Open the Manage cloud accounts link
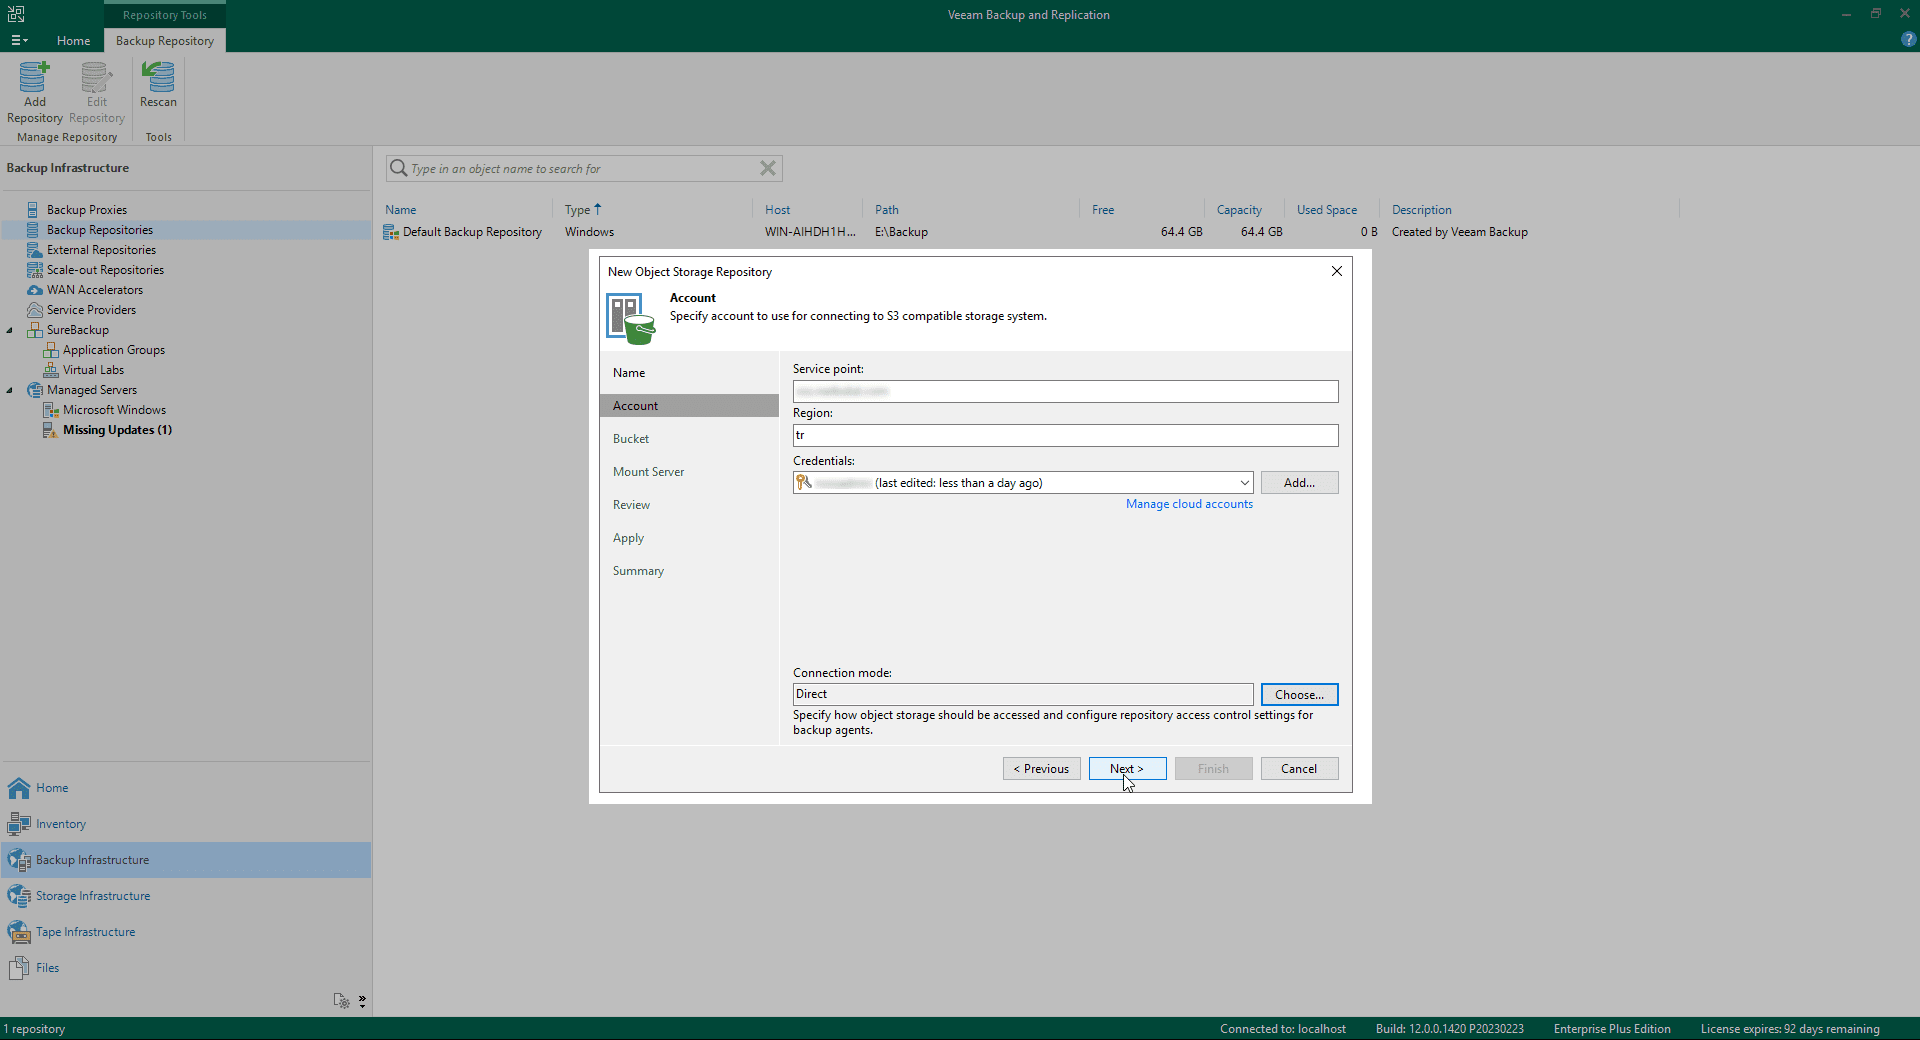1920x1040 pixels. pyautogui.click(x=1189, y=504)
